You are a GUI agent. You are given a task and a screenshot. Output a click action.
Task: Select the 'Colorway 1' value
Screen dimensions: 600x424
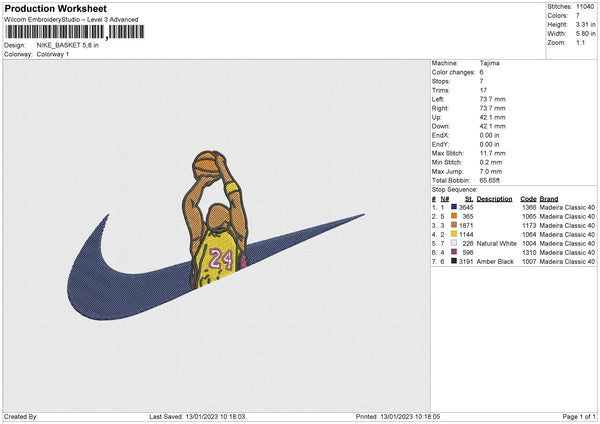tap(53, 54)
